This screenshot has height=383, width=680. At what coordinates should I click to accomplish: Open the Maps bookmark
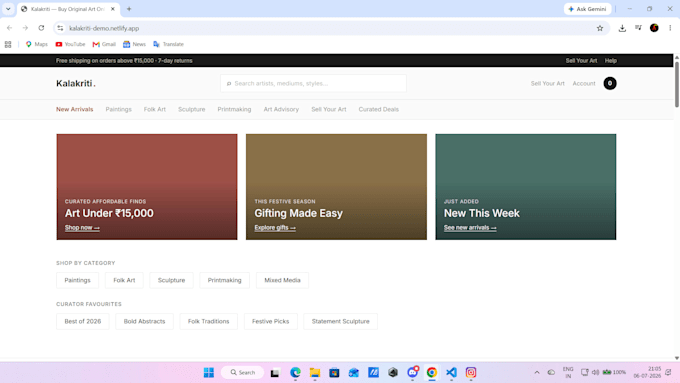point(36,44)
